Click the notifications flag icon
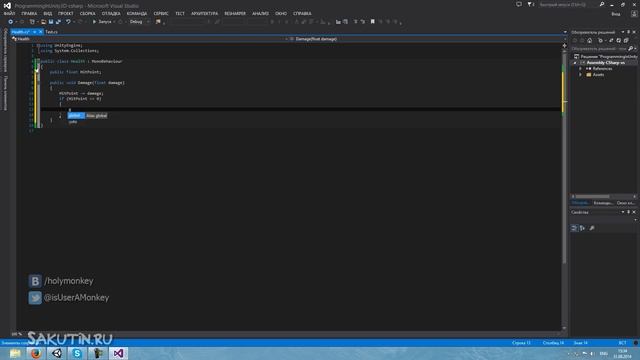This screenshot has width=640, height=360. pyautogui.click(x=530, y=4)
